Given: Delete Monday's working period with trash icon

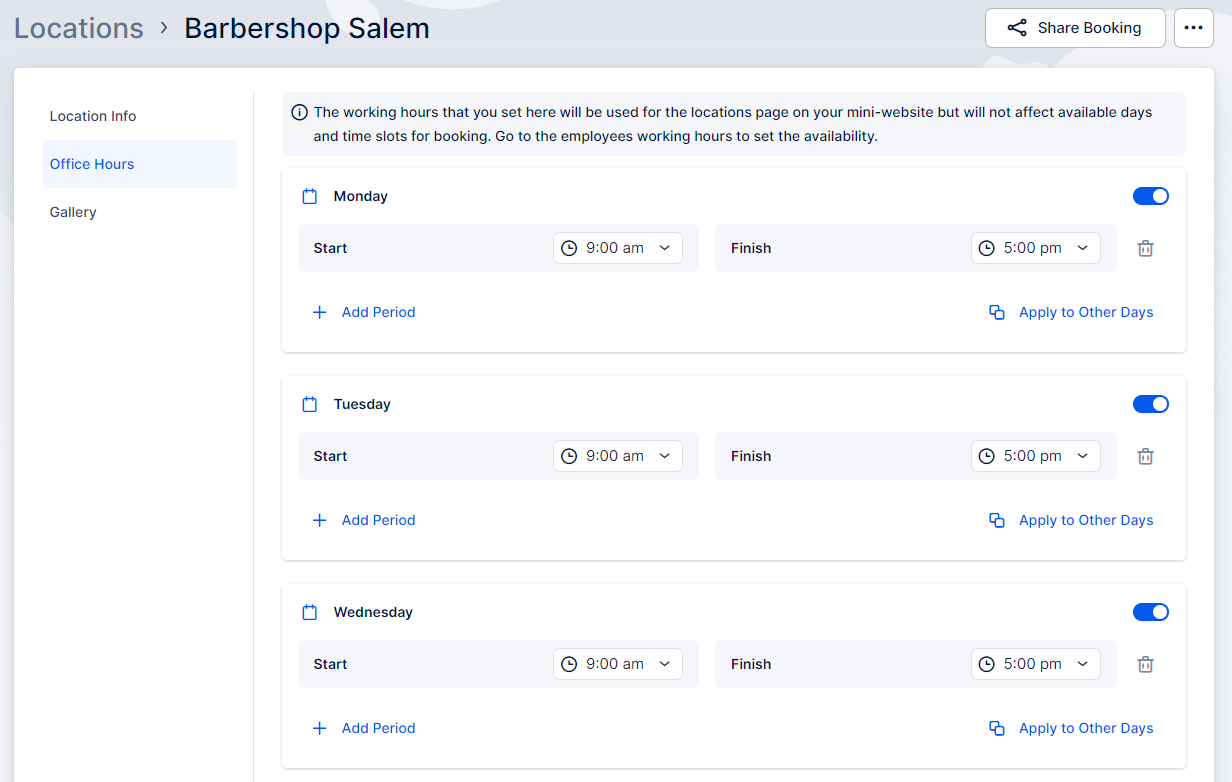Looking at the screenshot, I should (1145, 248).
